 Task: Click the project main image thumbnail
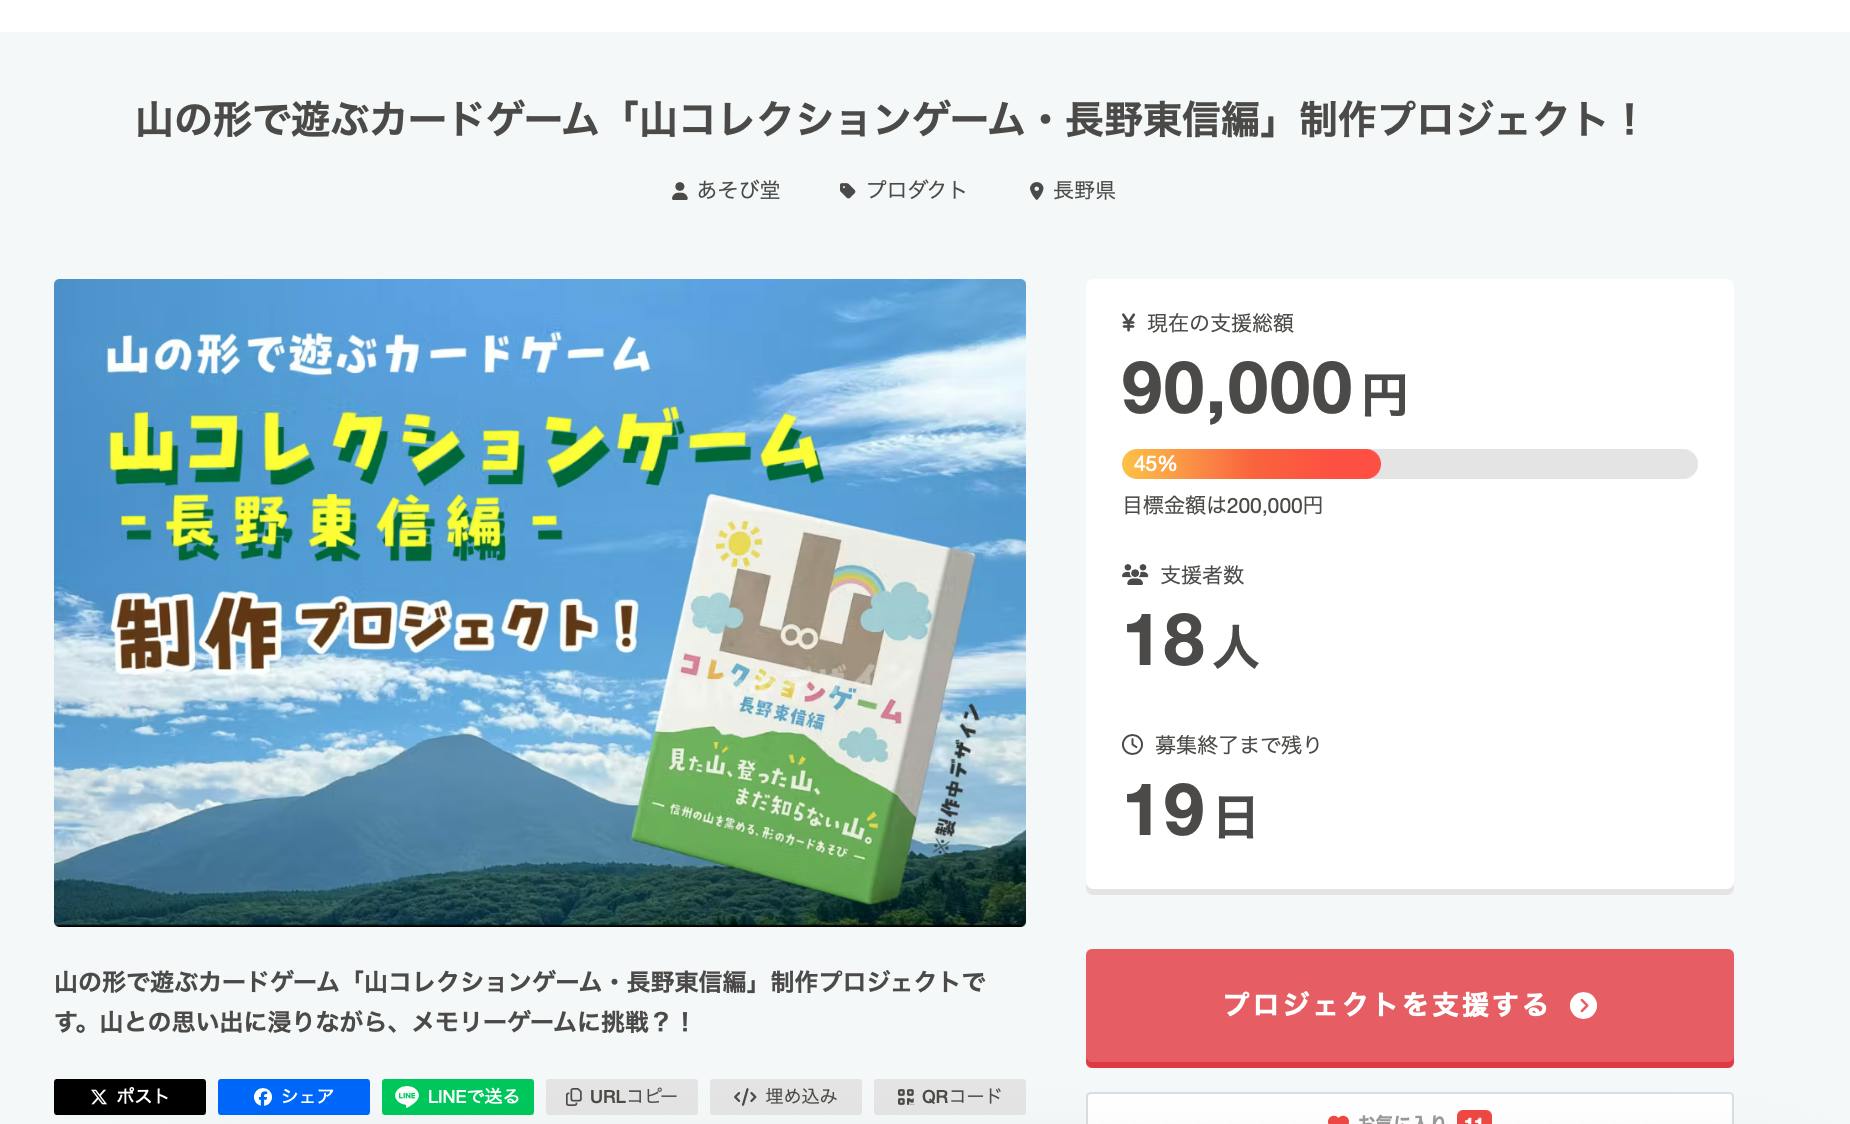point(540,602)
